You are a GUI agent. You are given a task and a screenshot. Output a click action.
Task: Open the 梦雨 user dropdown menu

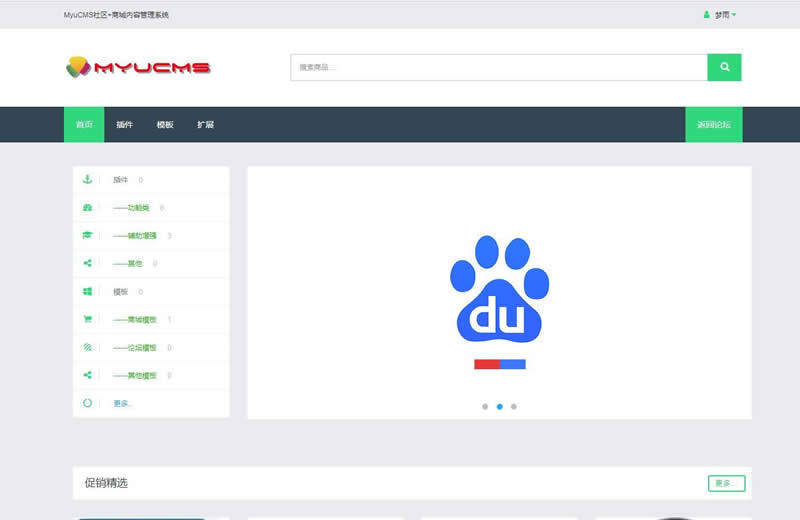point(725,15)
